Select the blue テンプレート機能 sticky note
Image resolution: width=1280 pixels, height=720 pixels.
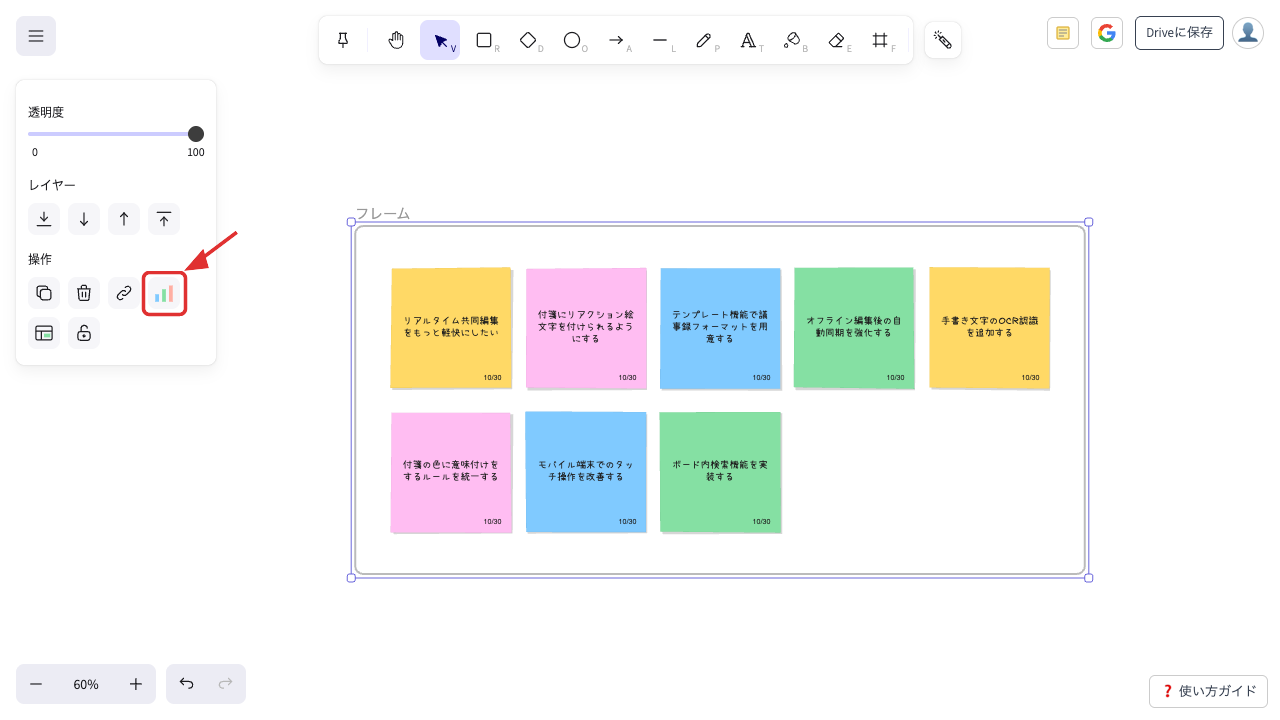(x=720, y=328)
